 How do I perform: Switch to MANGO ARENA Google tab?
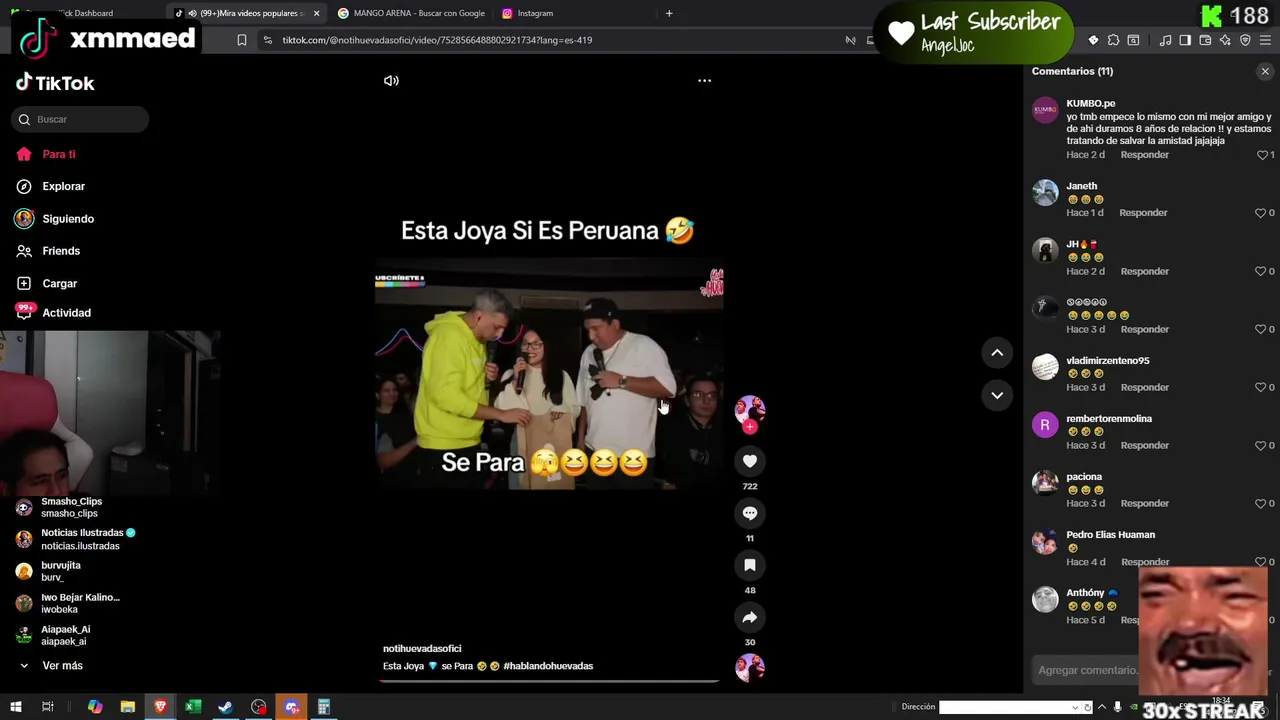[x=411, y=13]
